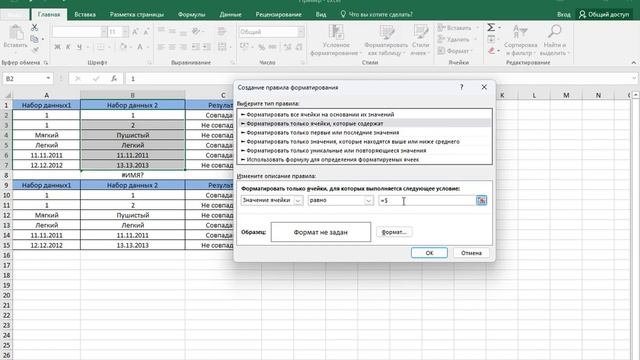
Task: Click the increase decimal icon
Action: (x=287, y=47)
